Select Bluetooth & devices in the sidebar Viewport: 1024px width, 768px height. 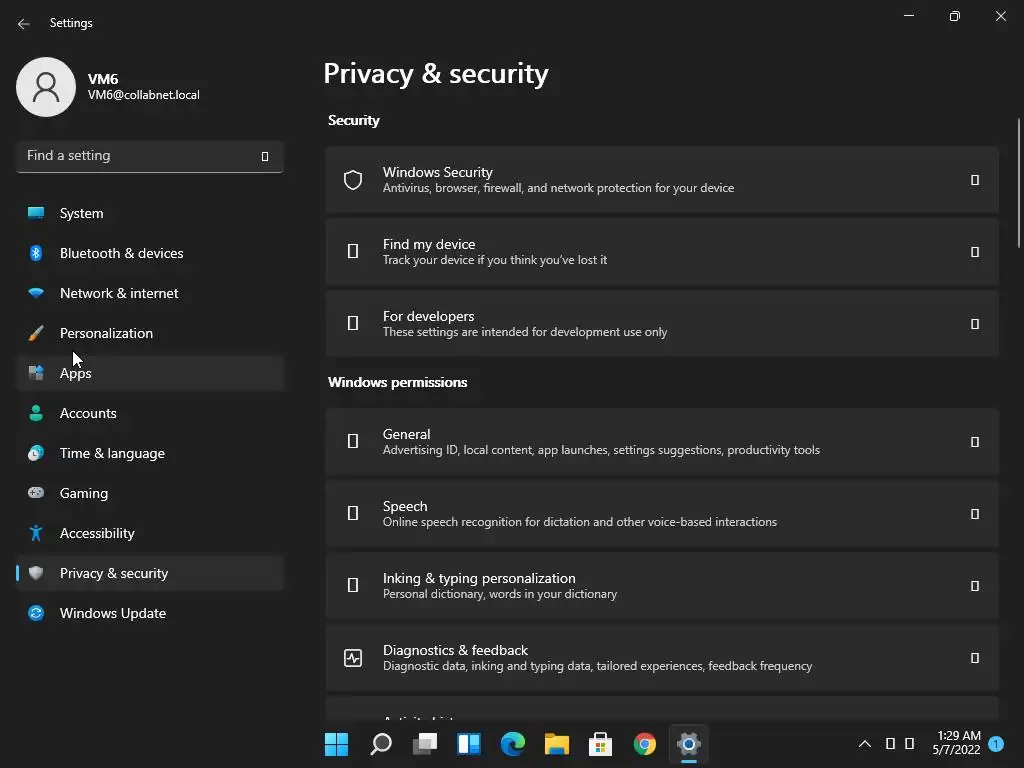tap(150, 253)
